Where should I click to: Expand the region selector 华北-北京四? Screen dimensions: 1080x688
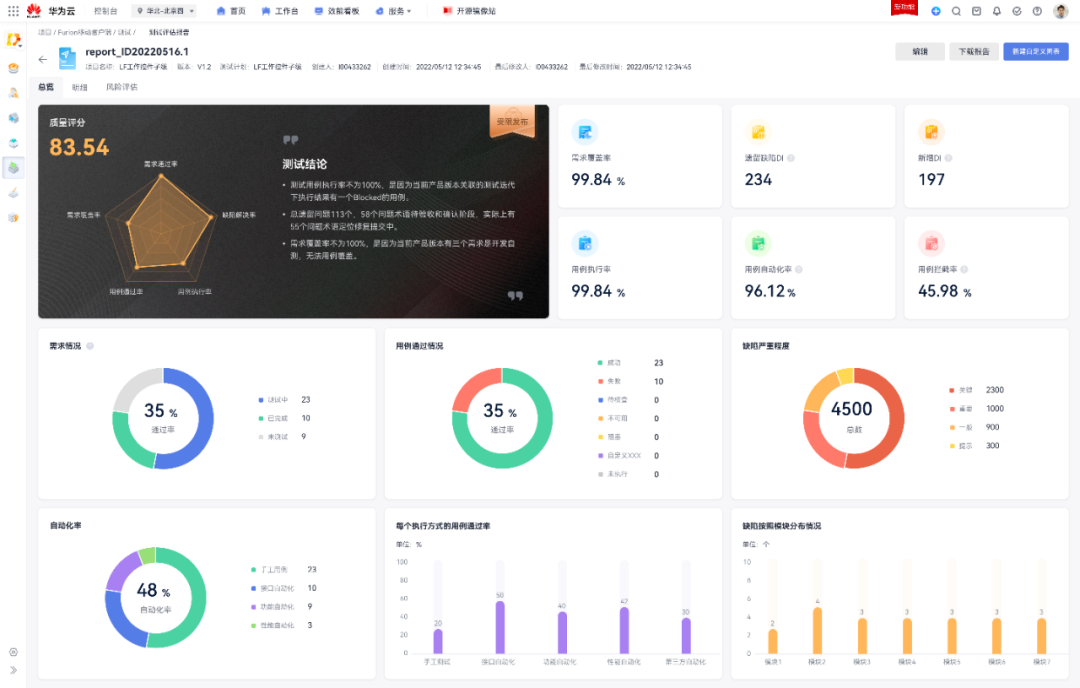point(165,11)
